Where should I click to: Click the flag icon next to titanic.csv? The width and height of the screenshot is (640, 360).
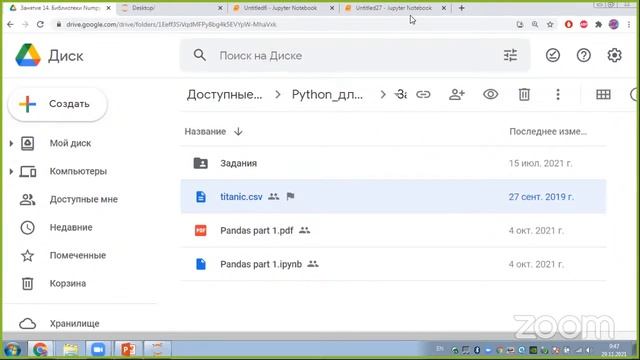(290, 197)
